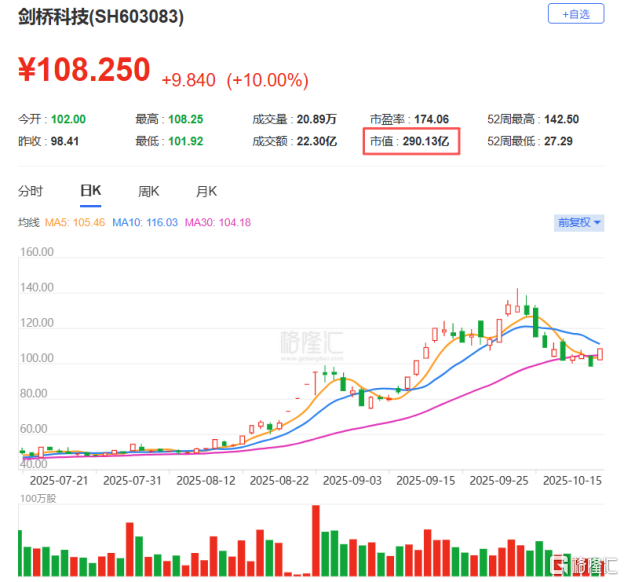Select the 日K chart tab
This screenshot has height=582, width=624.
[91, 191]
